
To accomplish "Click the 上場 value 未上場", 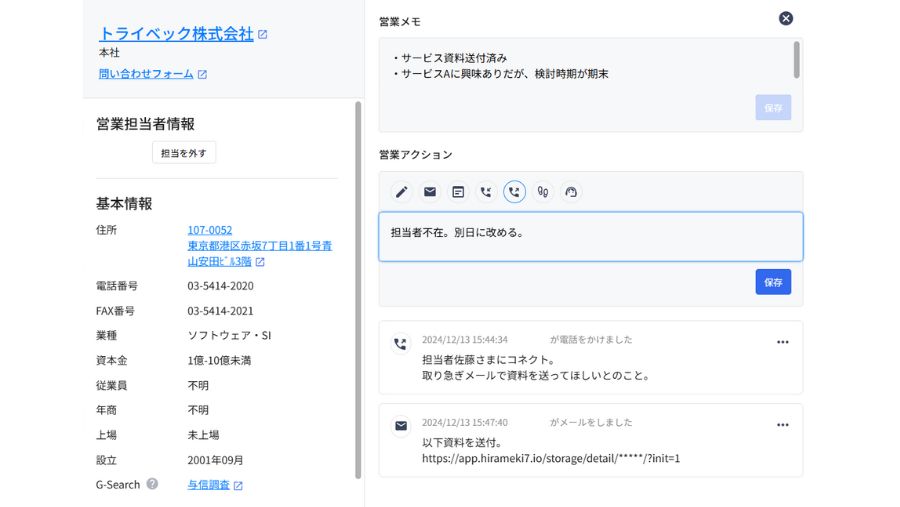I will 203,435.
